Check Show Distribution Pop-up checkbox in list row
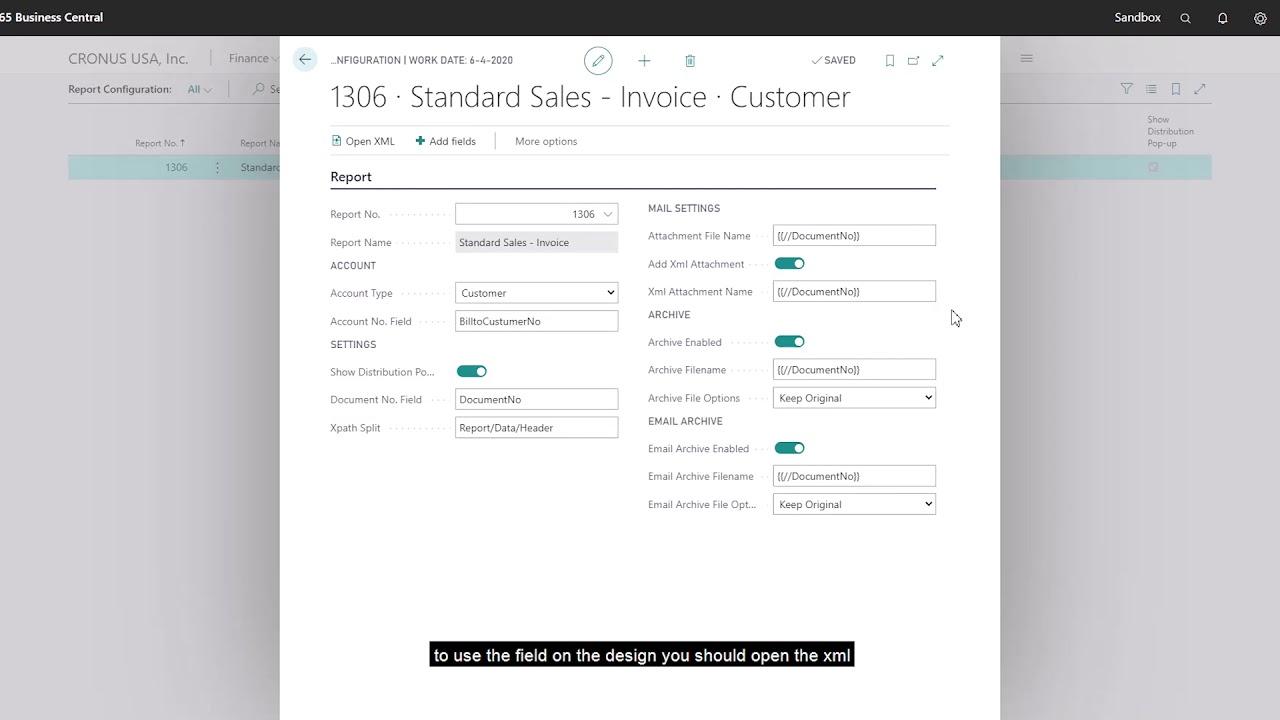Viewport: 1280px width, 720px height. tap(1153, 168)
